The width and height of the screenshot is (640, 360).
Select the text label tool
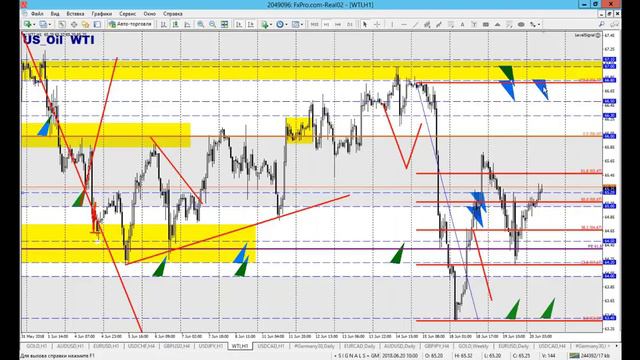[x=474, y=24]
